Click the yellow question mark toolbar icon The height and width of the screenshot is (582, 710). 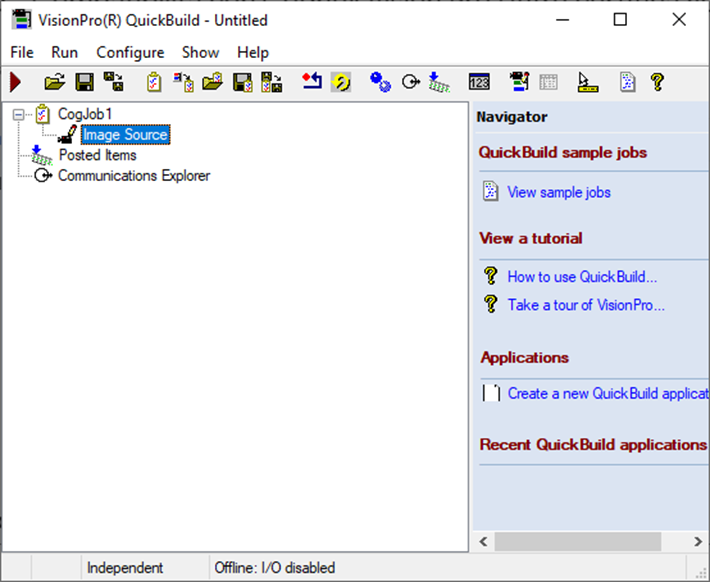click(x=657, y=82)
